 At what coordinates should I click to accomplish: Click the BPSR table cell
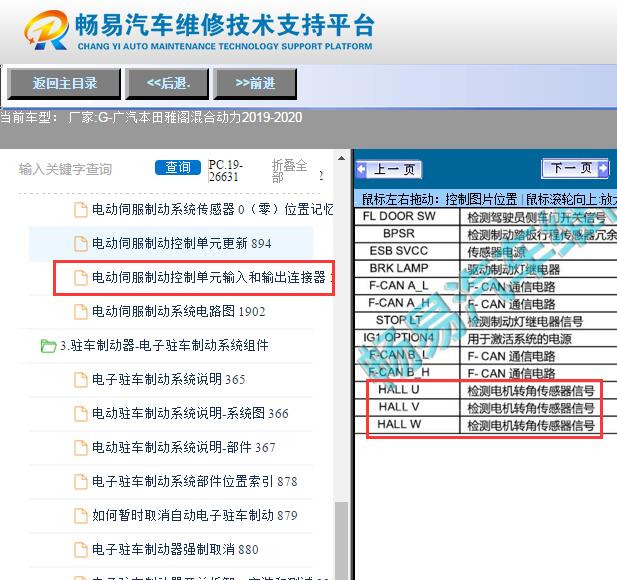point(407,234)
